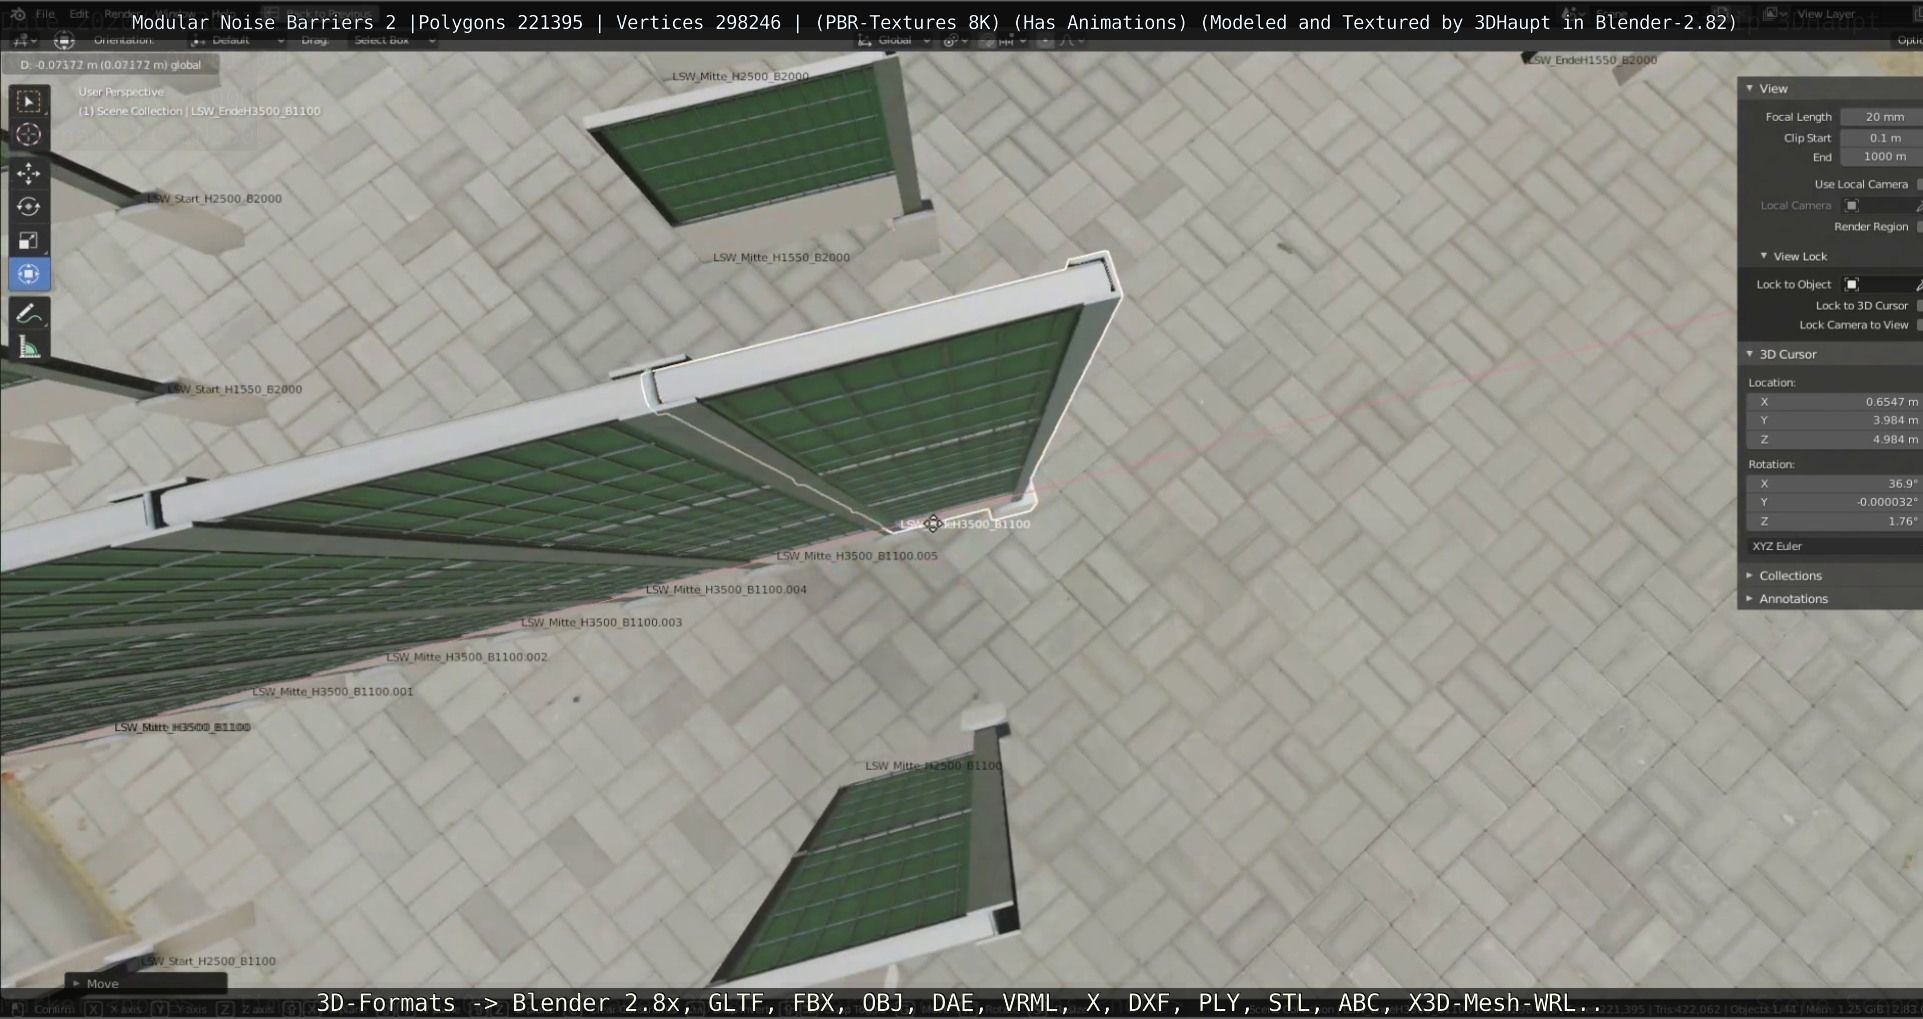Open the Orientation Default dropdown

click(238, 40)
